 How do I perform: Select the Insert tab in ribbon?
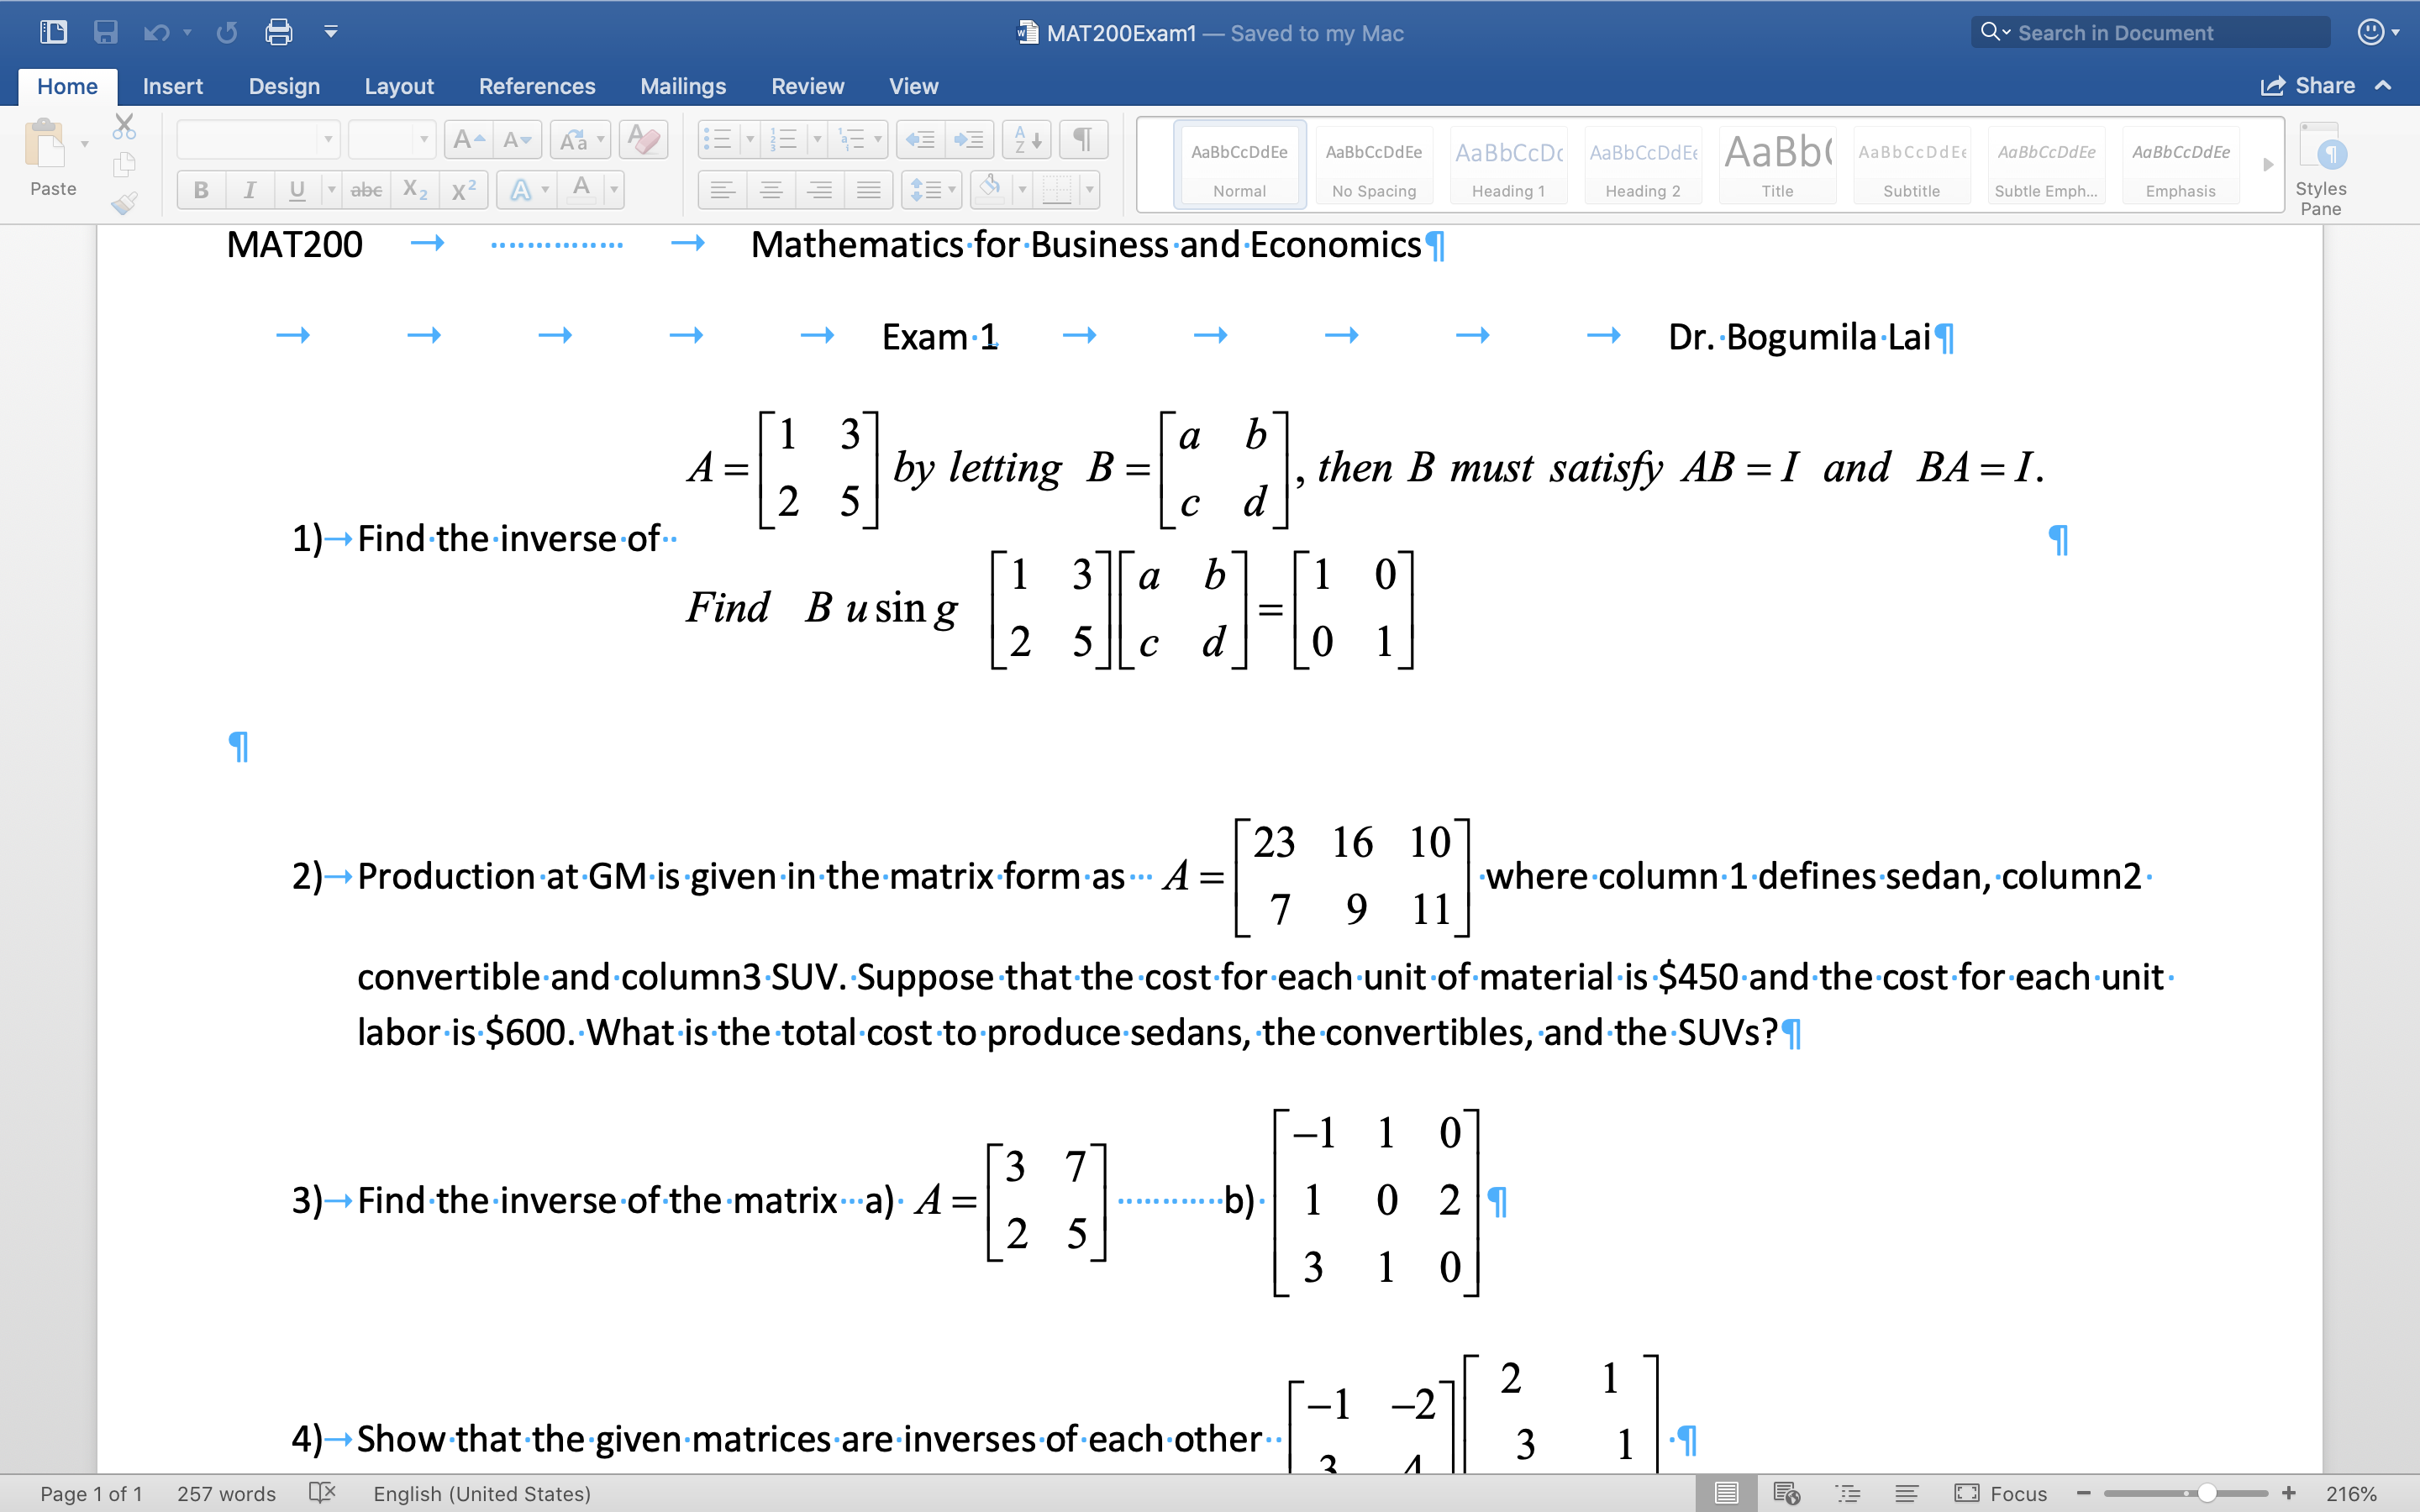point(171,84)
